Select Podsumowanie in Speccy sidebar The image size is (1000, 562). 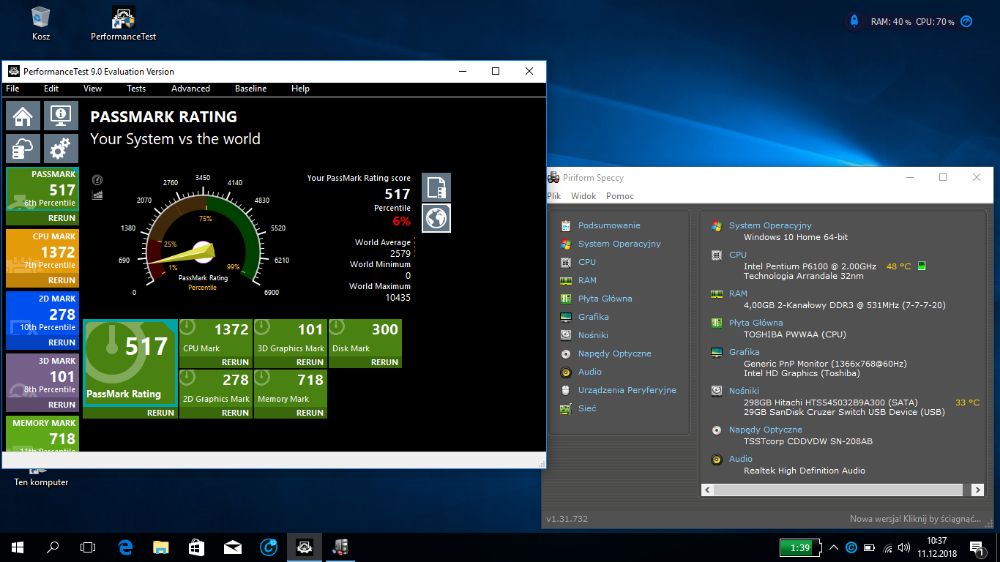pyautogui.click(x=608, y=225)
